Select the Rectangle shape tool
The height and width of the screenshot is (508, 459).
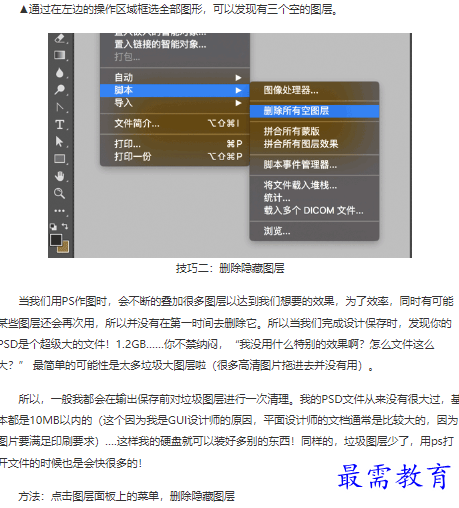point(60,159)
